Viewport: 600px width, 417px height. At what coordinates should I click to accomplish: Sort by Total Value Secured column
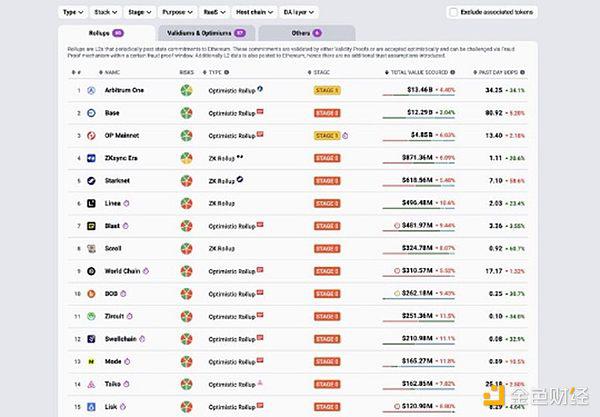[x=416, y=72]
